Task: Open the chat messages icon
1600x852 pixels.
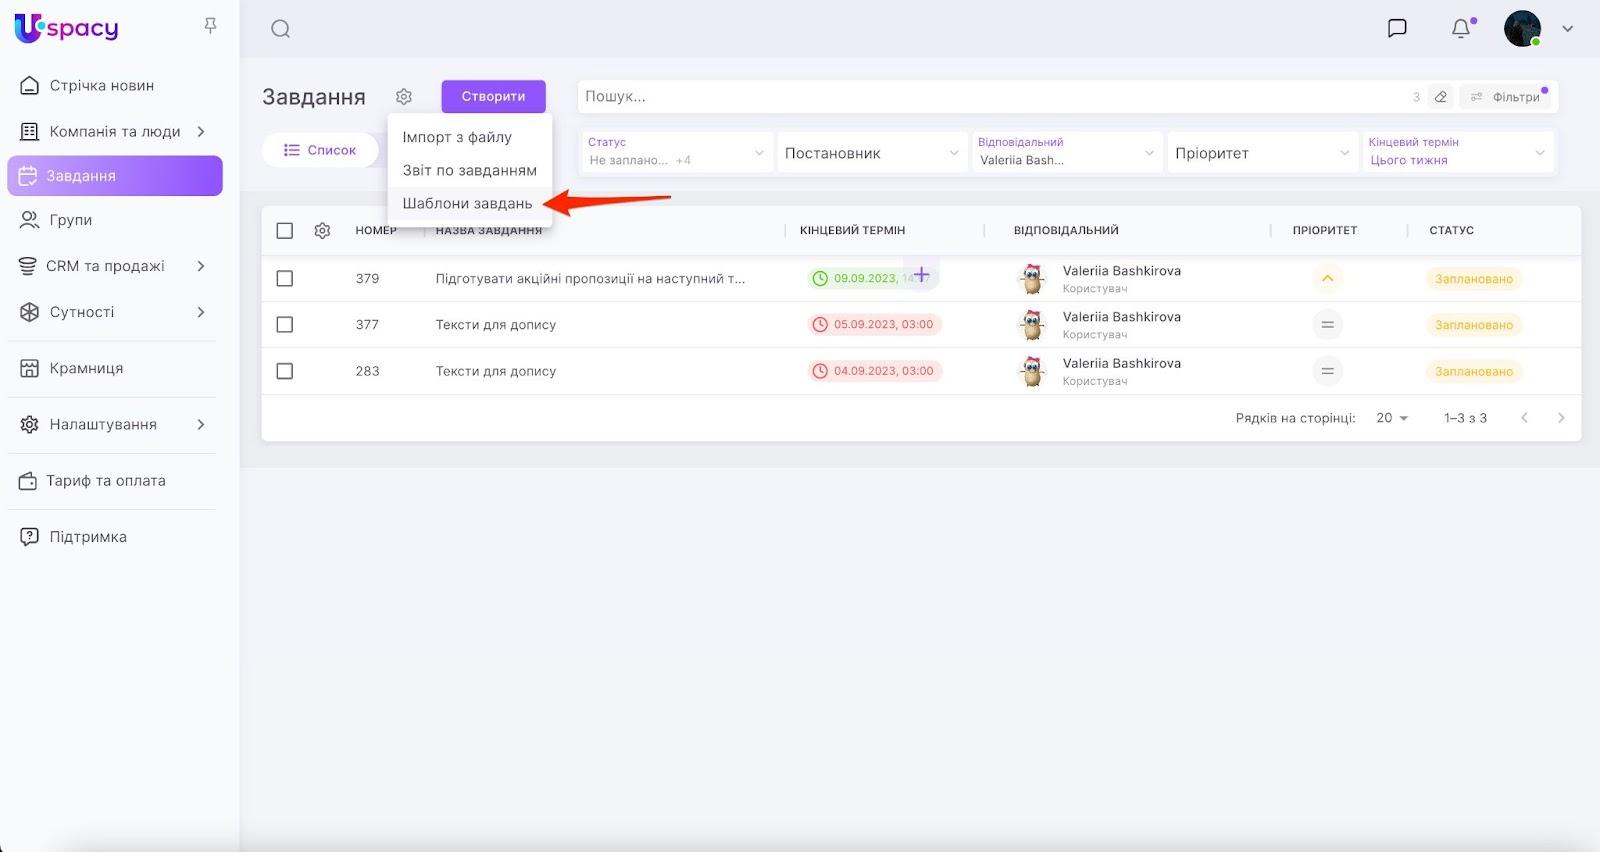Action: (x=1397, y=28)
